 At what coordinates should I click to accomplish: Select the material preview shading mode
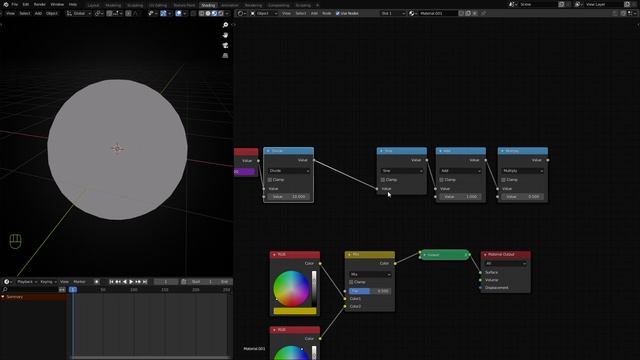[x=214, y=13]
